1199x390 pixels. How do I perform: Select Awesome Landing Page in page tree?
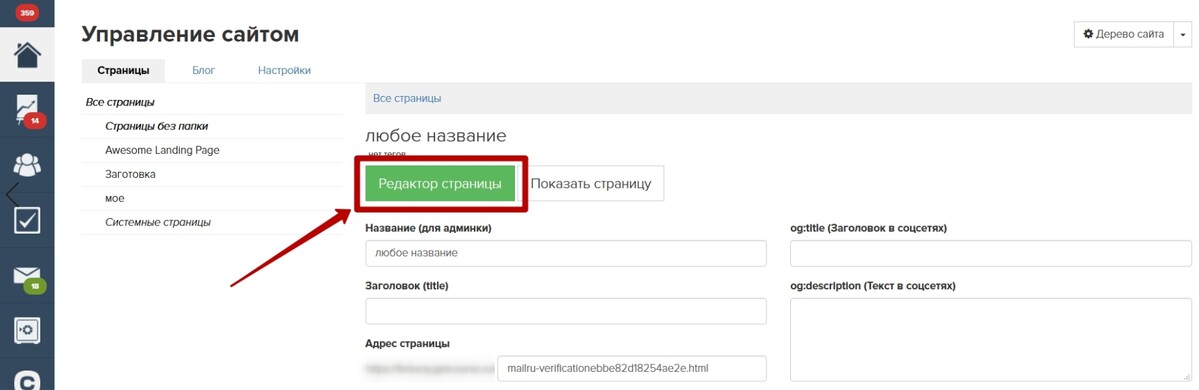tap(162, 150)
